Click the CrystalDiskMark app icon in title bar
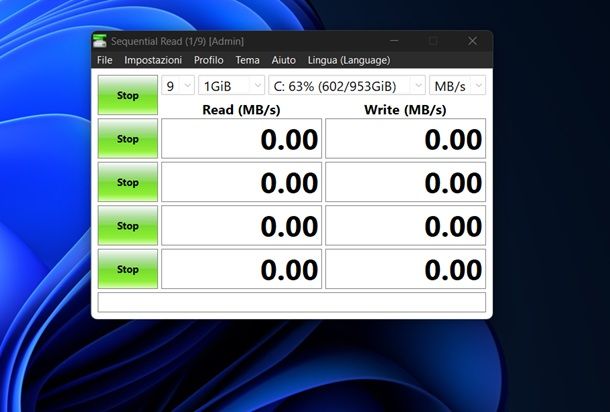The height and width of the screenshot is (412, 610). (100, 41)
